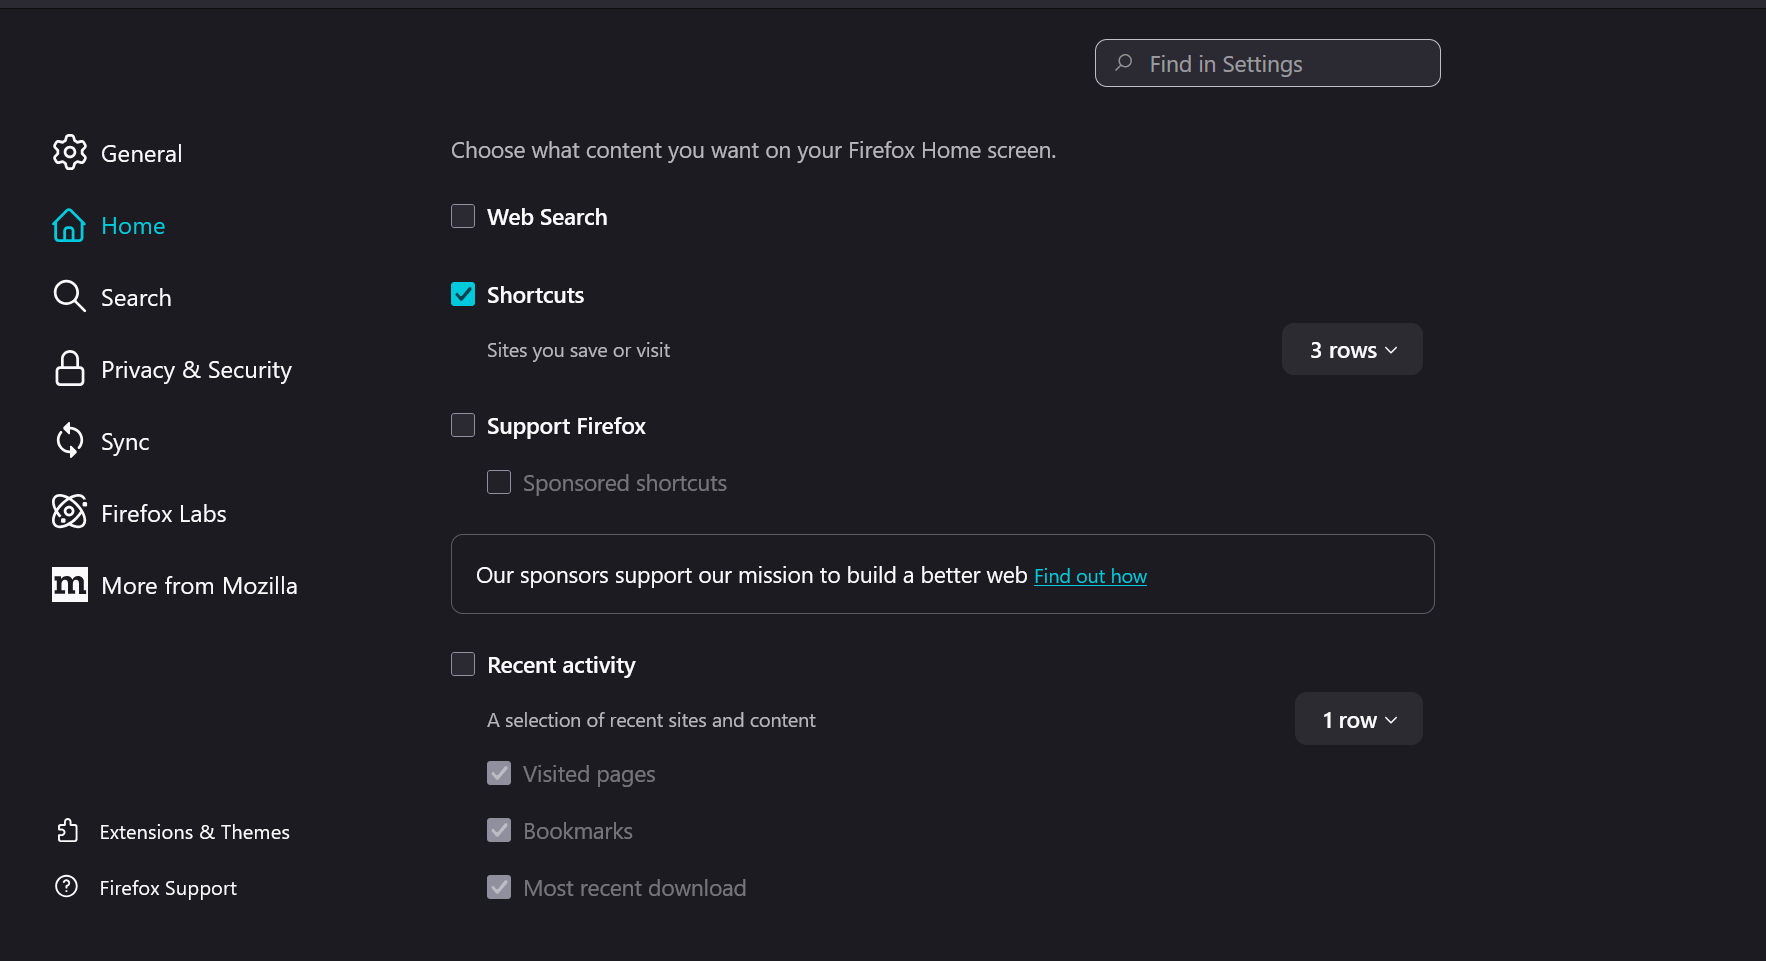This screenshot has height=961, width=1766.
Task: Open the Privacy & Security settings label
Action: click(196, 370)
